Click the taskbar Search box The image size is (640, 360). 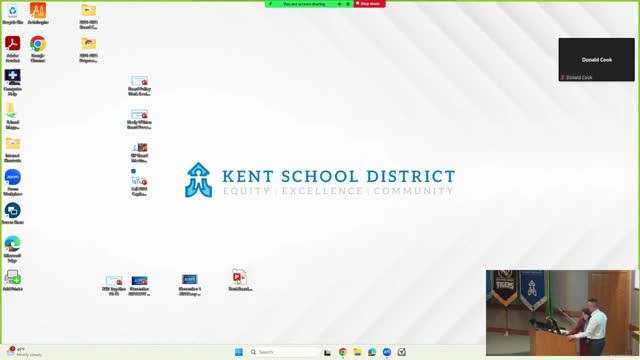[284, 352]
